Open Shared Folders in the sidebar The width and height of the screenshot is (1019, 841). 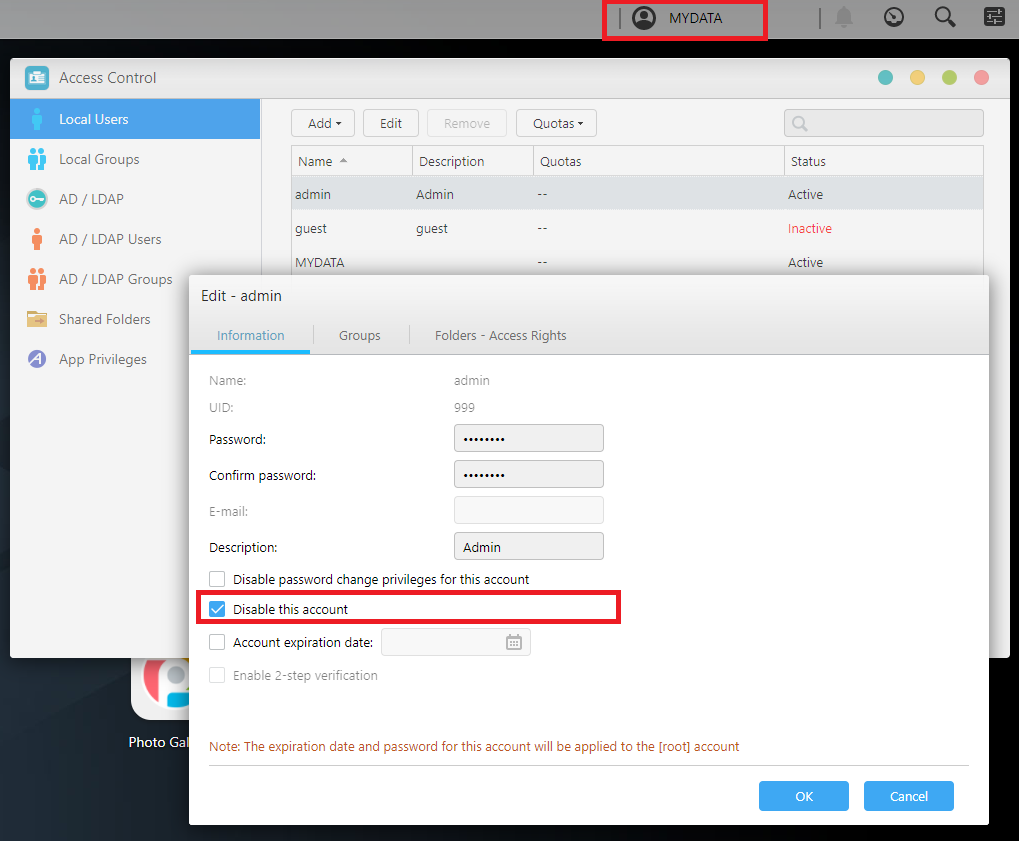(x=104, y=319)
